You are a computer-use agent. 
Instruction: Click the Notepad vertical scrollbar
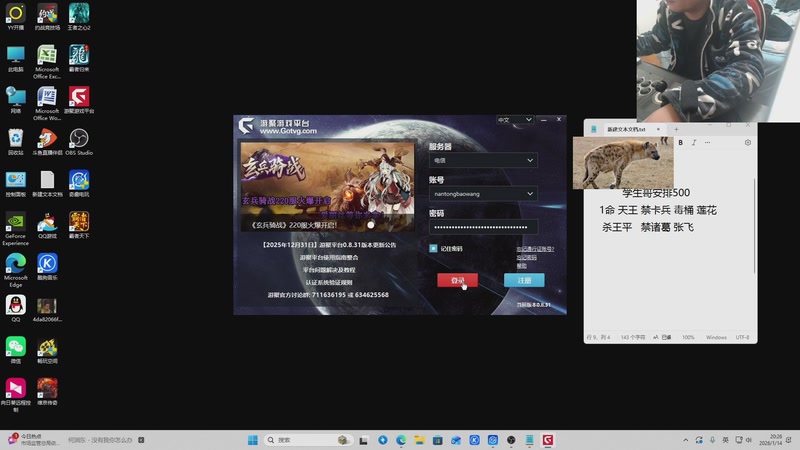(x=755, y=226)
